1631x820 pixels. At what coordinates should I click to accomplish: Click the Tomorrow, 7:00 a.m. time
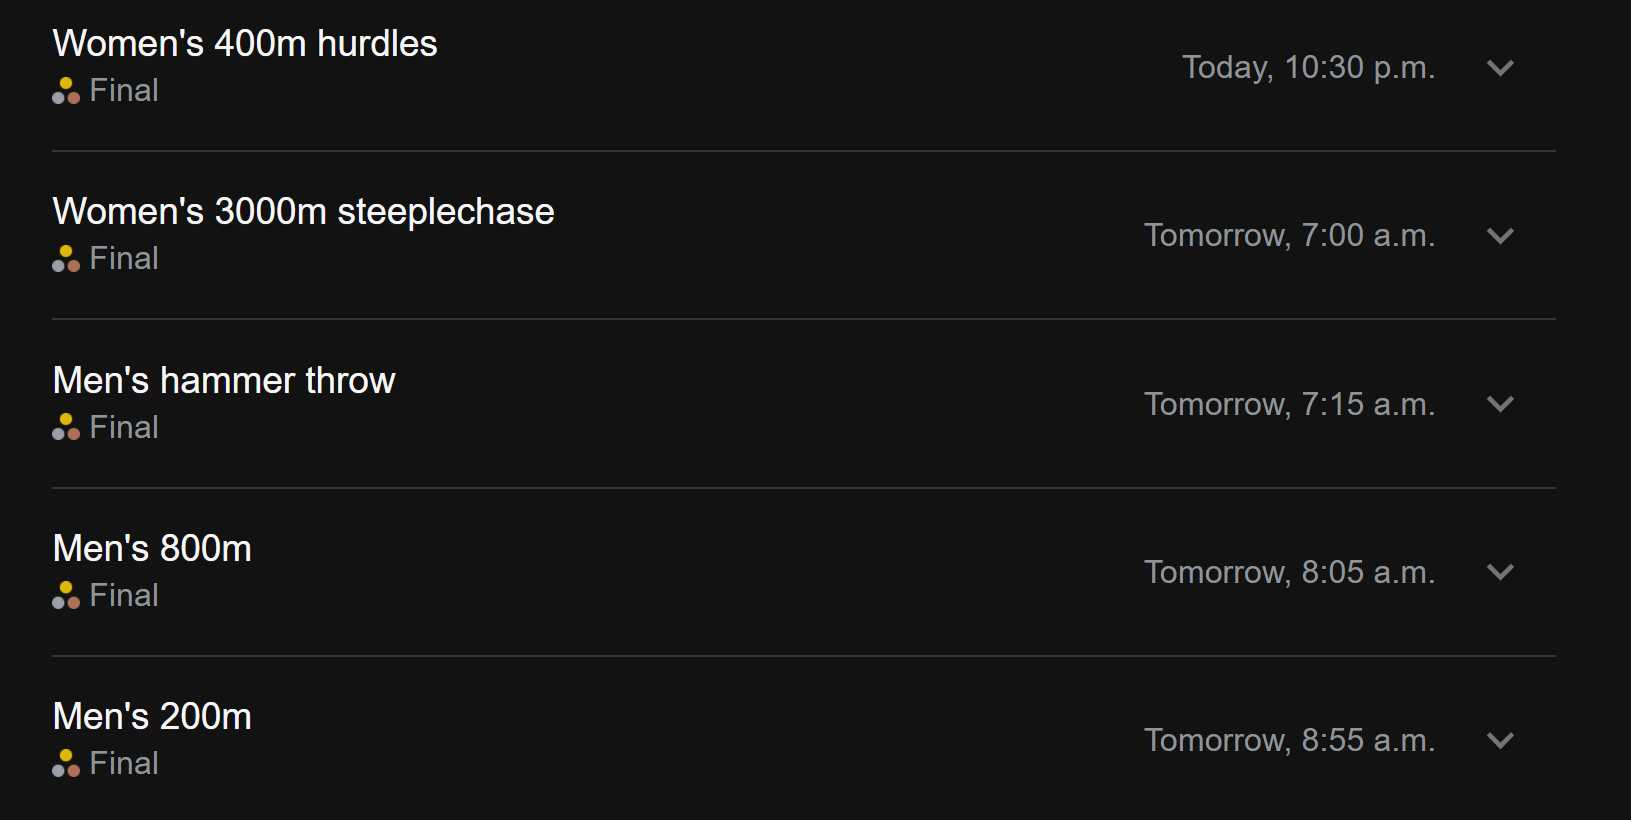click(x=1289, y=236)
